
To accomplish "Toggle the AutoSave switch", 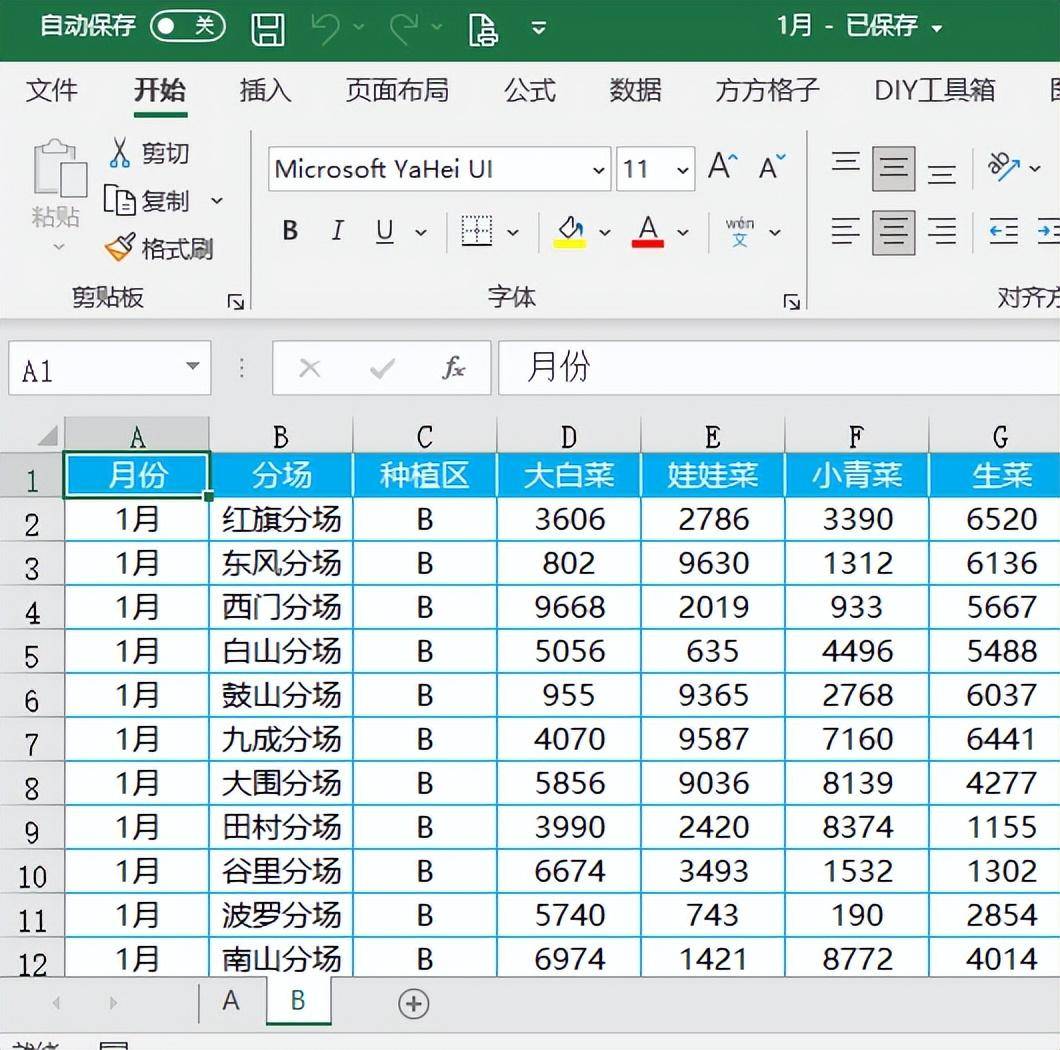I will (x=188, y=27).
